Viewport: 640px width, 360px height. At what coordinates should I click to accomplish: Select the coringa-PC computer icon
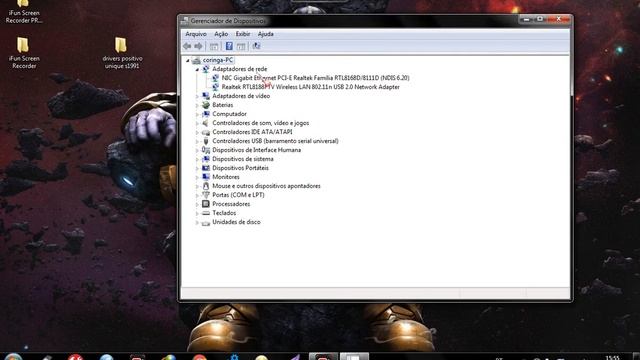click(x=196, y=60)
